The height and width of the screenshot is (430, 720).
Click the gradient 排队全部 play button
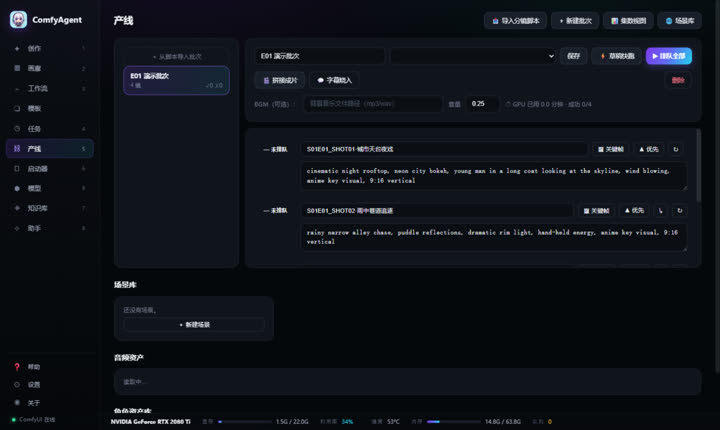(x=669, y=56)
